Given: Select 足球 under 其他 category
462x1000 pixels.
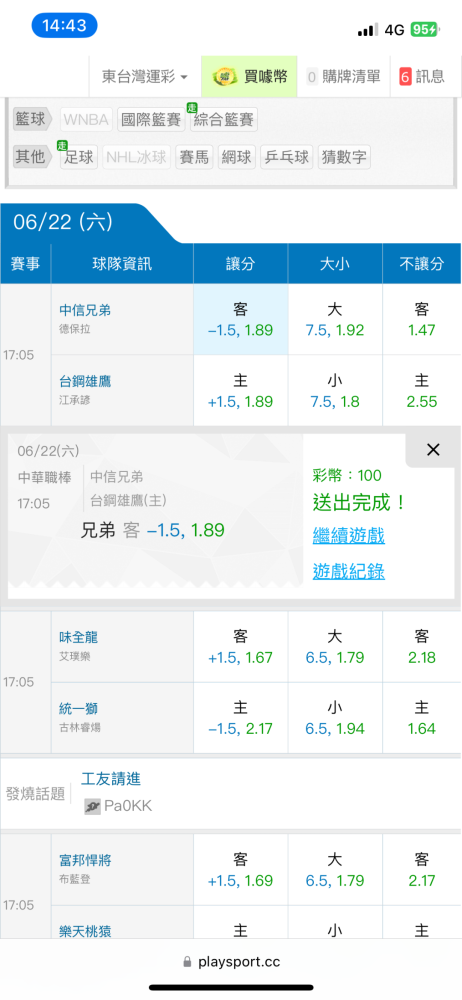Looking at the screenshot, I should [79, 158].
